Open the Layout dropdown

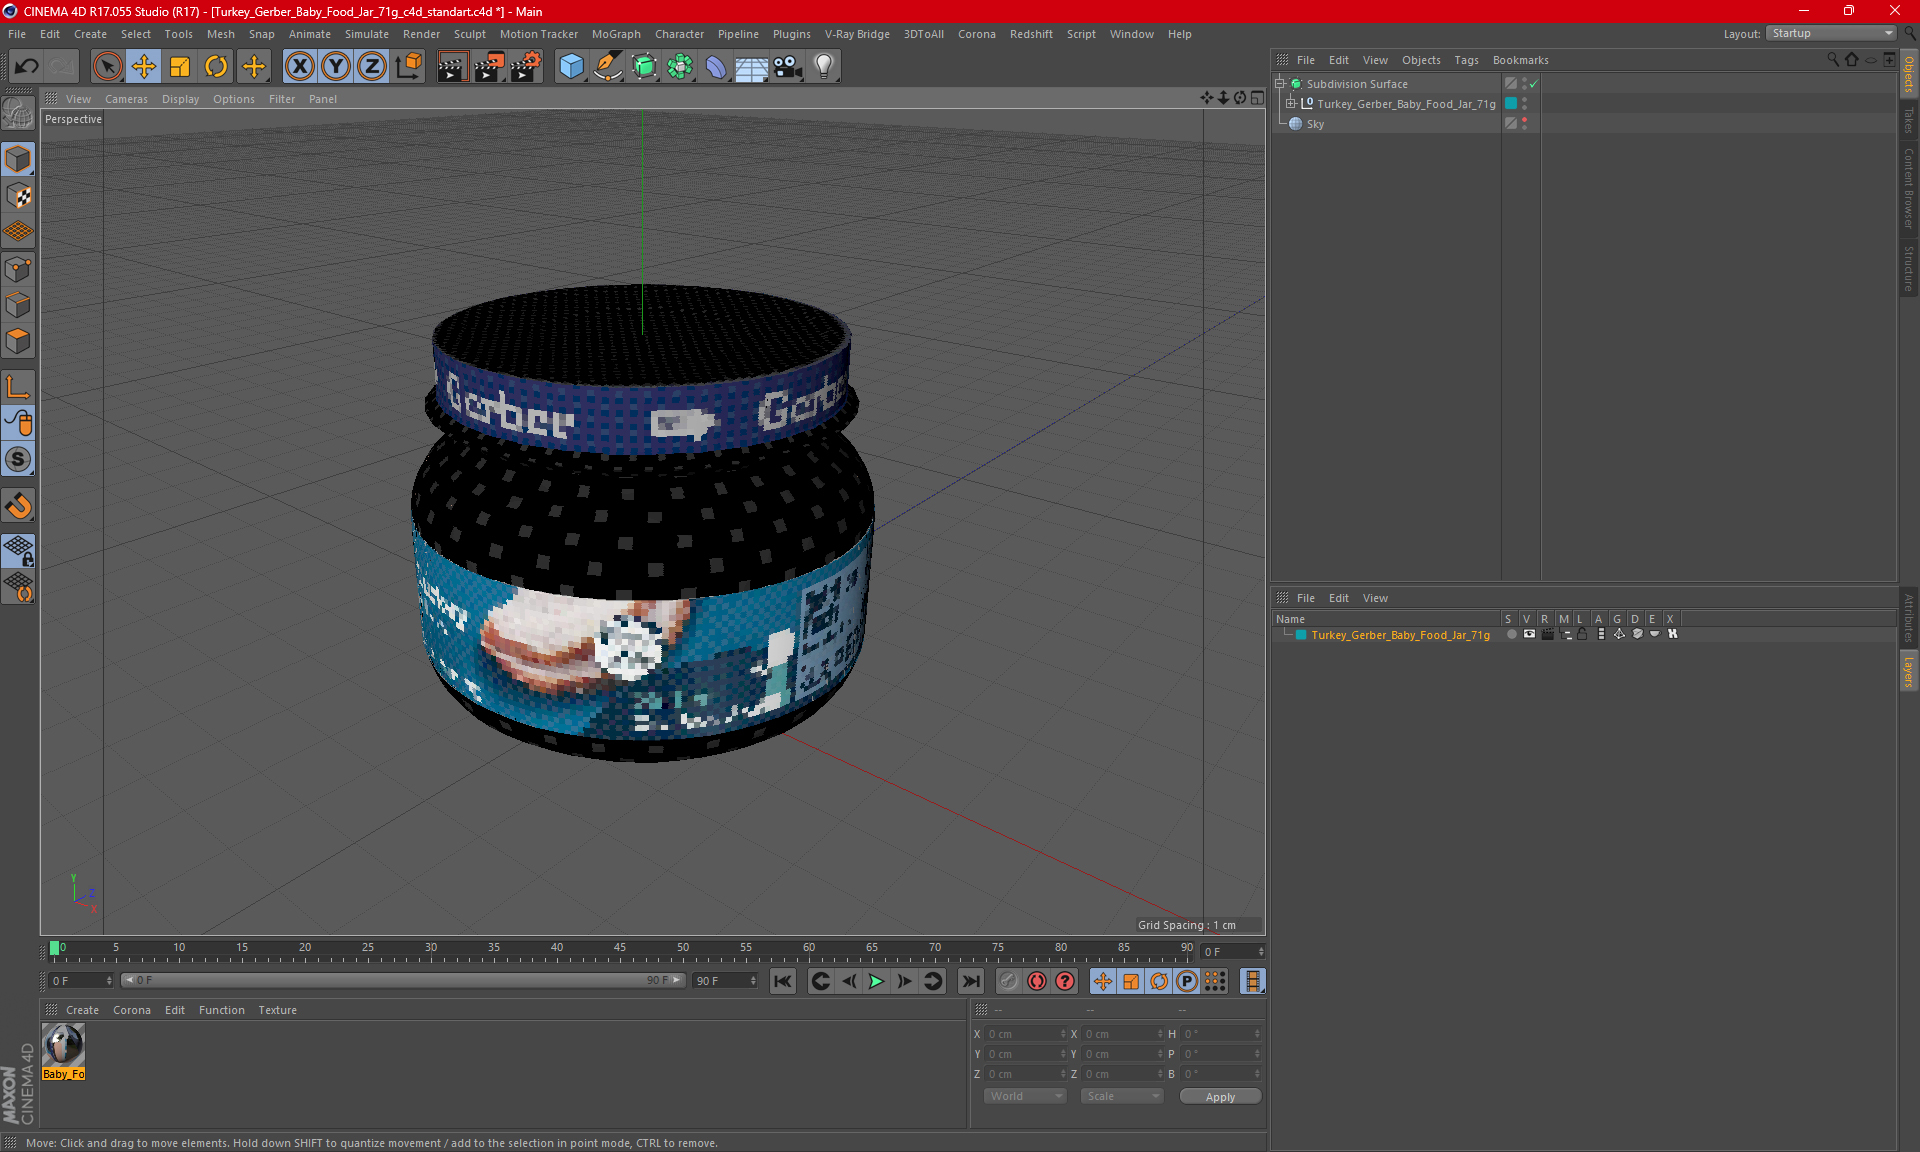[1832, 33]
